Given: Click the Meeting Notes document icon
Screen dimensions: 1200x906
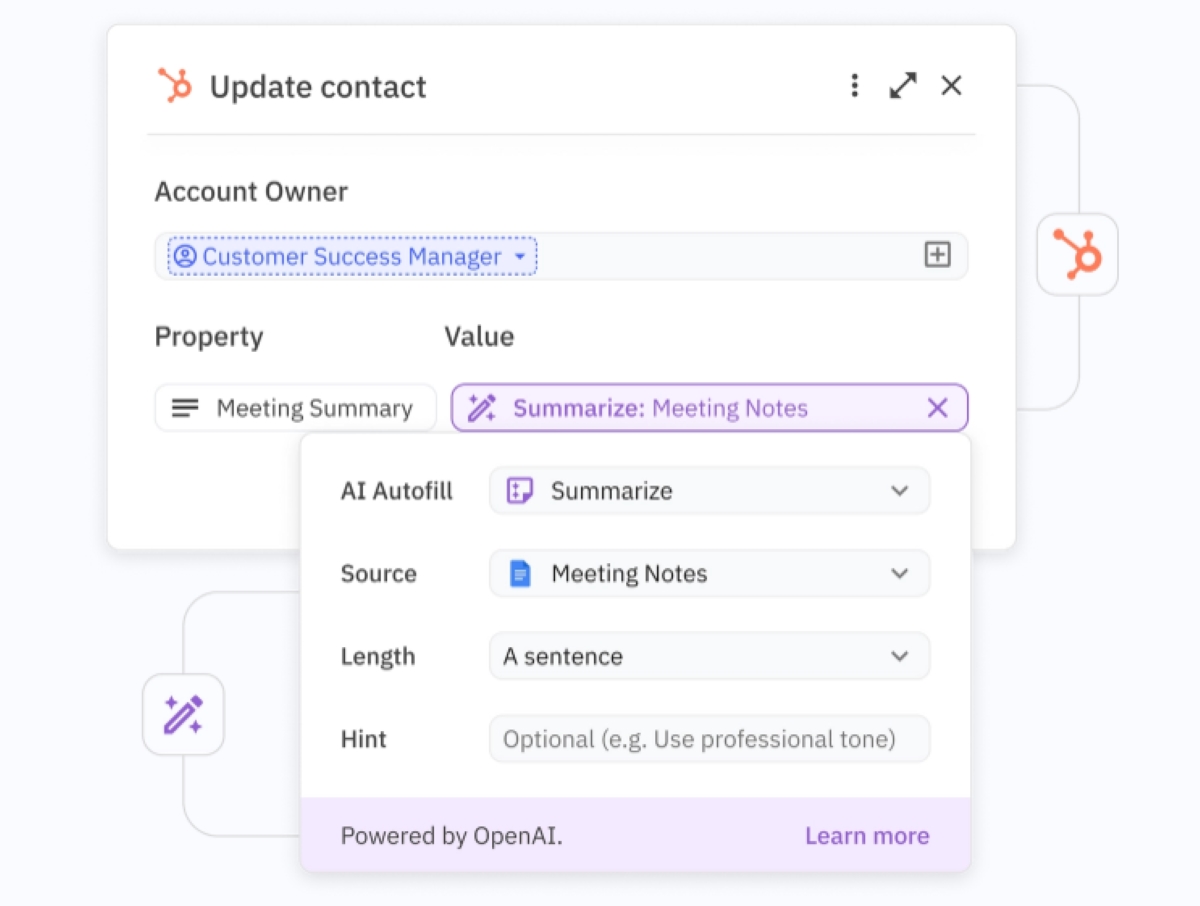Looking at the screenshot, I should click(x=520, y=573).
